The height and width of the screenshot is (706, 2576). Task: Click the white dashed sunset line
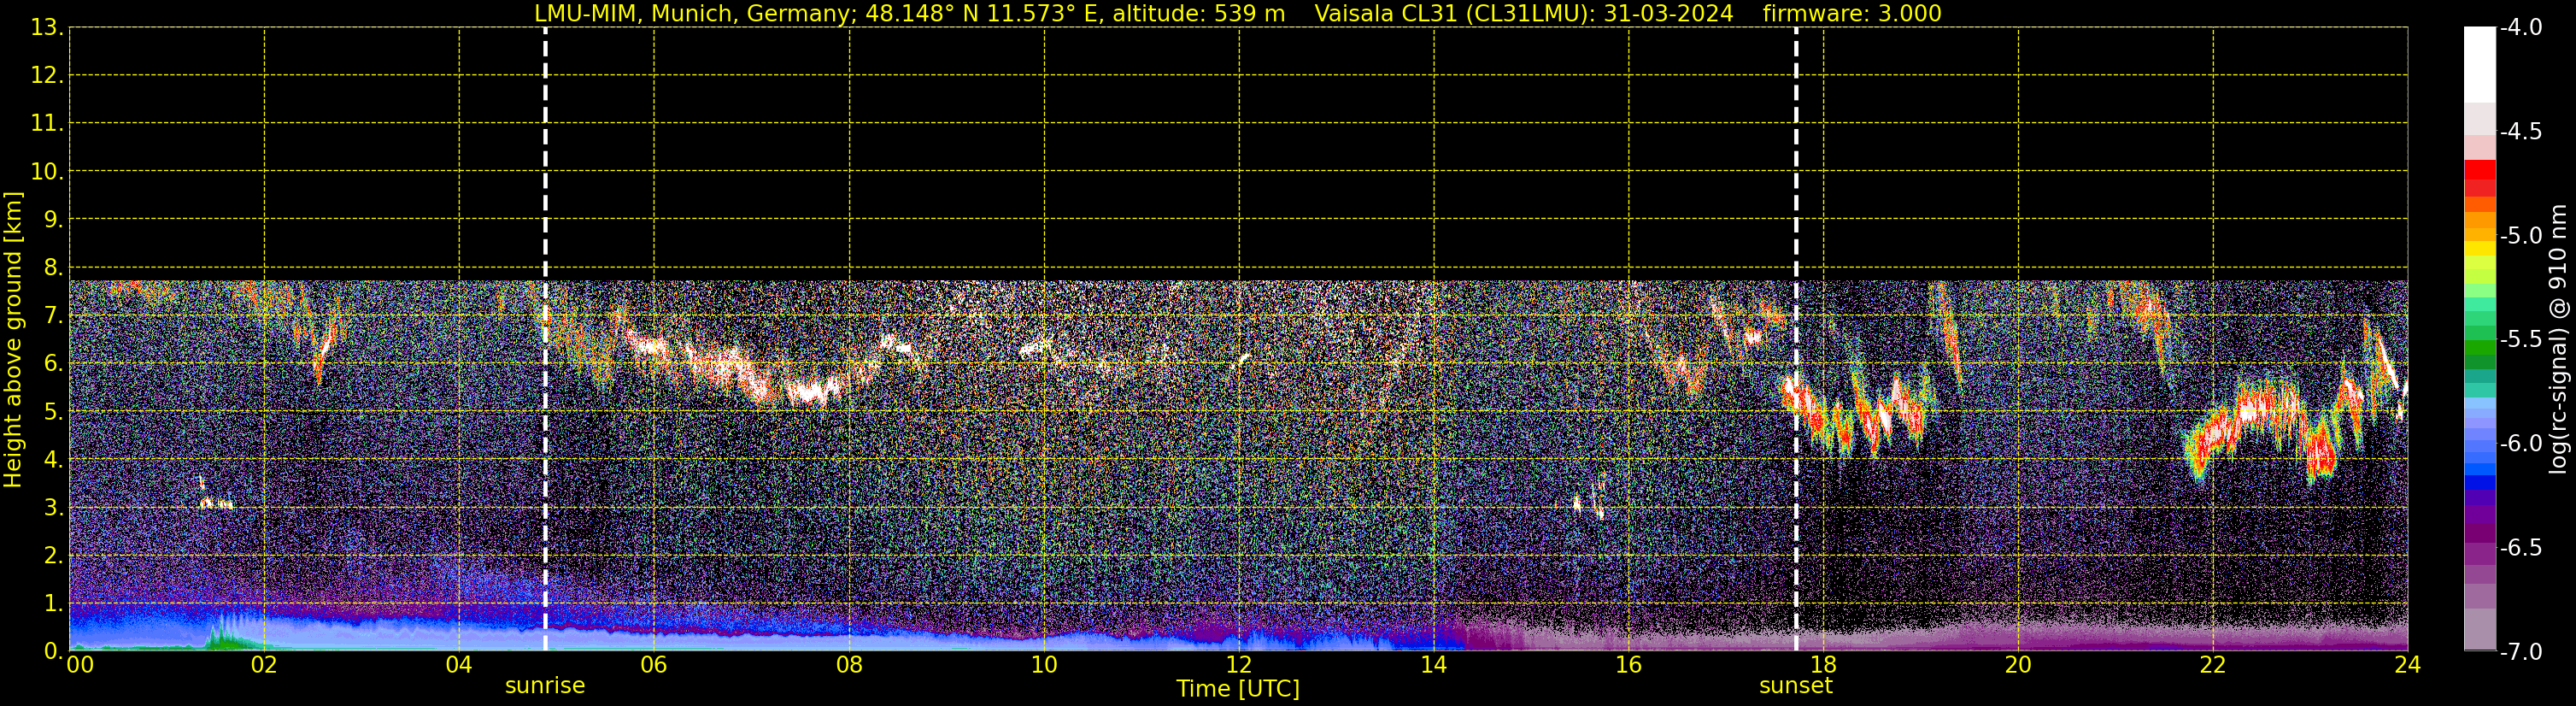(x=1796, y=339)
